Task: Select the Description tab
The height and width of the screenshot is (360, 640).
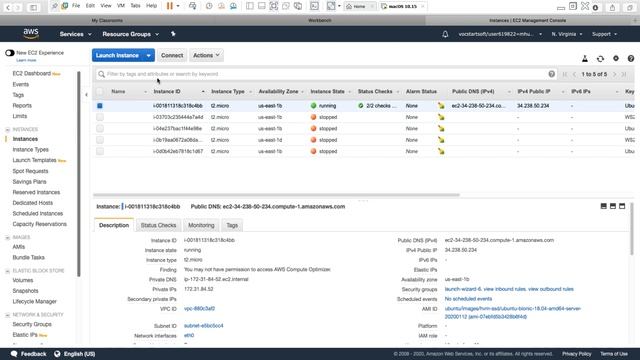Action: point(114,225)
